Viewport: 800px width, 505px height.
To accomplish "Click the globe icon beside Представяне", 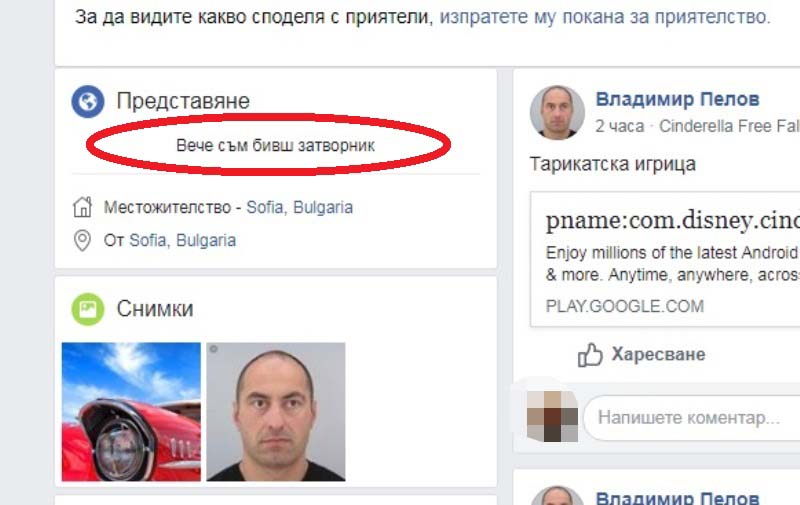I will [x=88, y=102].
